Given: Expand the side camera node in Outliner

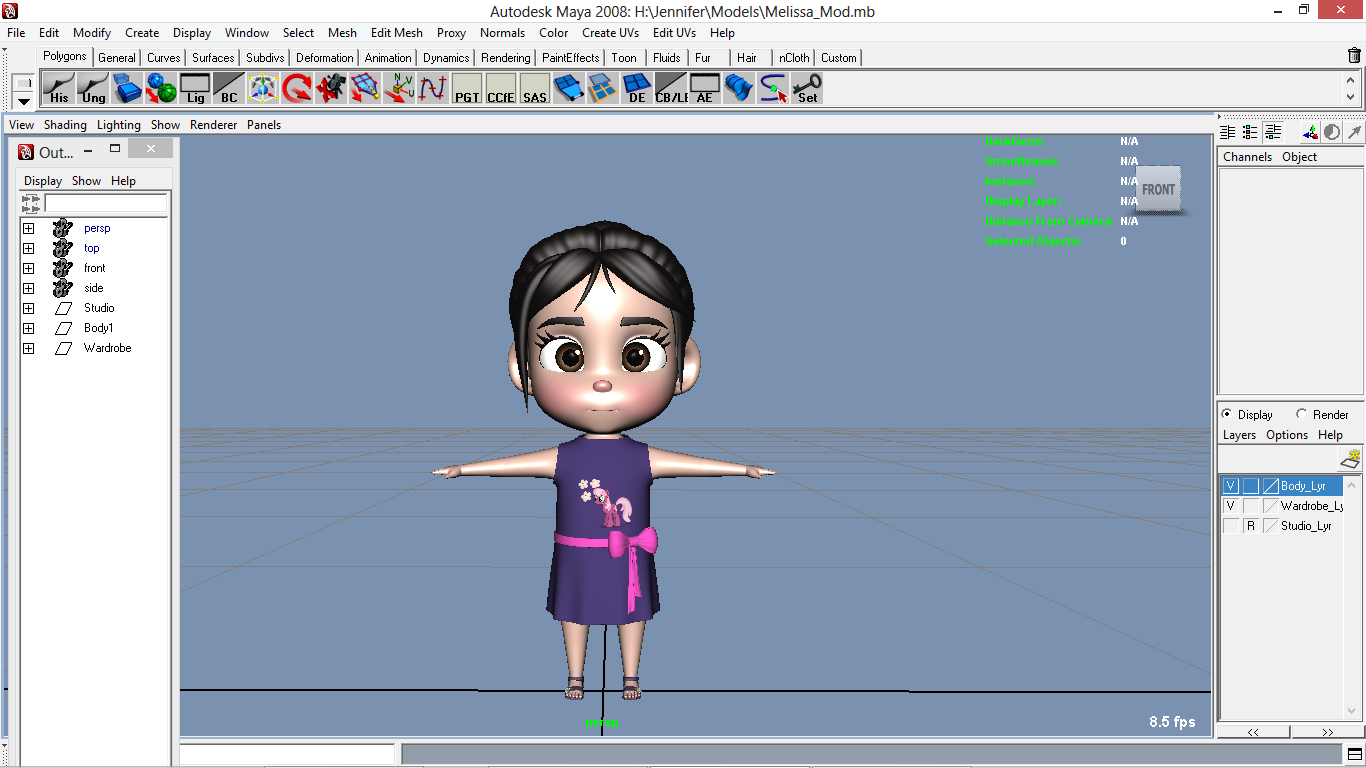Looking at the screenshot, I should point(28,288).
